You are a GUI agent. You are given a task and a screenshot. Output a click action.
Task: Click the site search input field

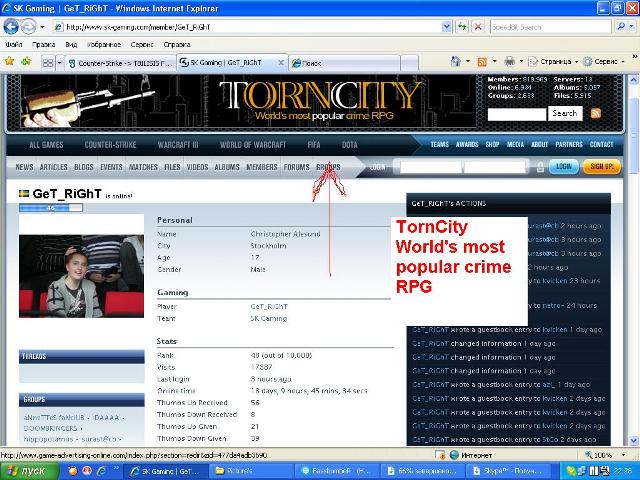tap(517, 114)
